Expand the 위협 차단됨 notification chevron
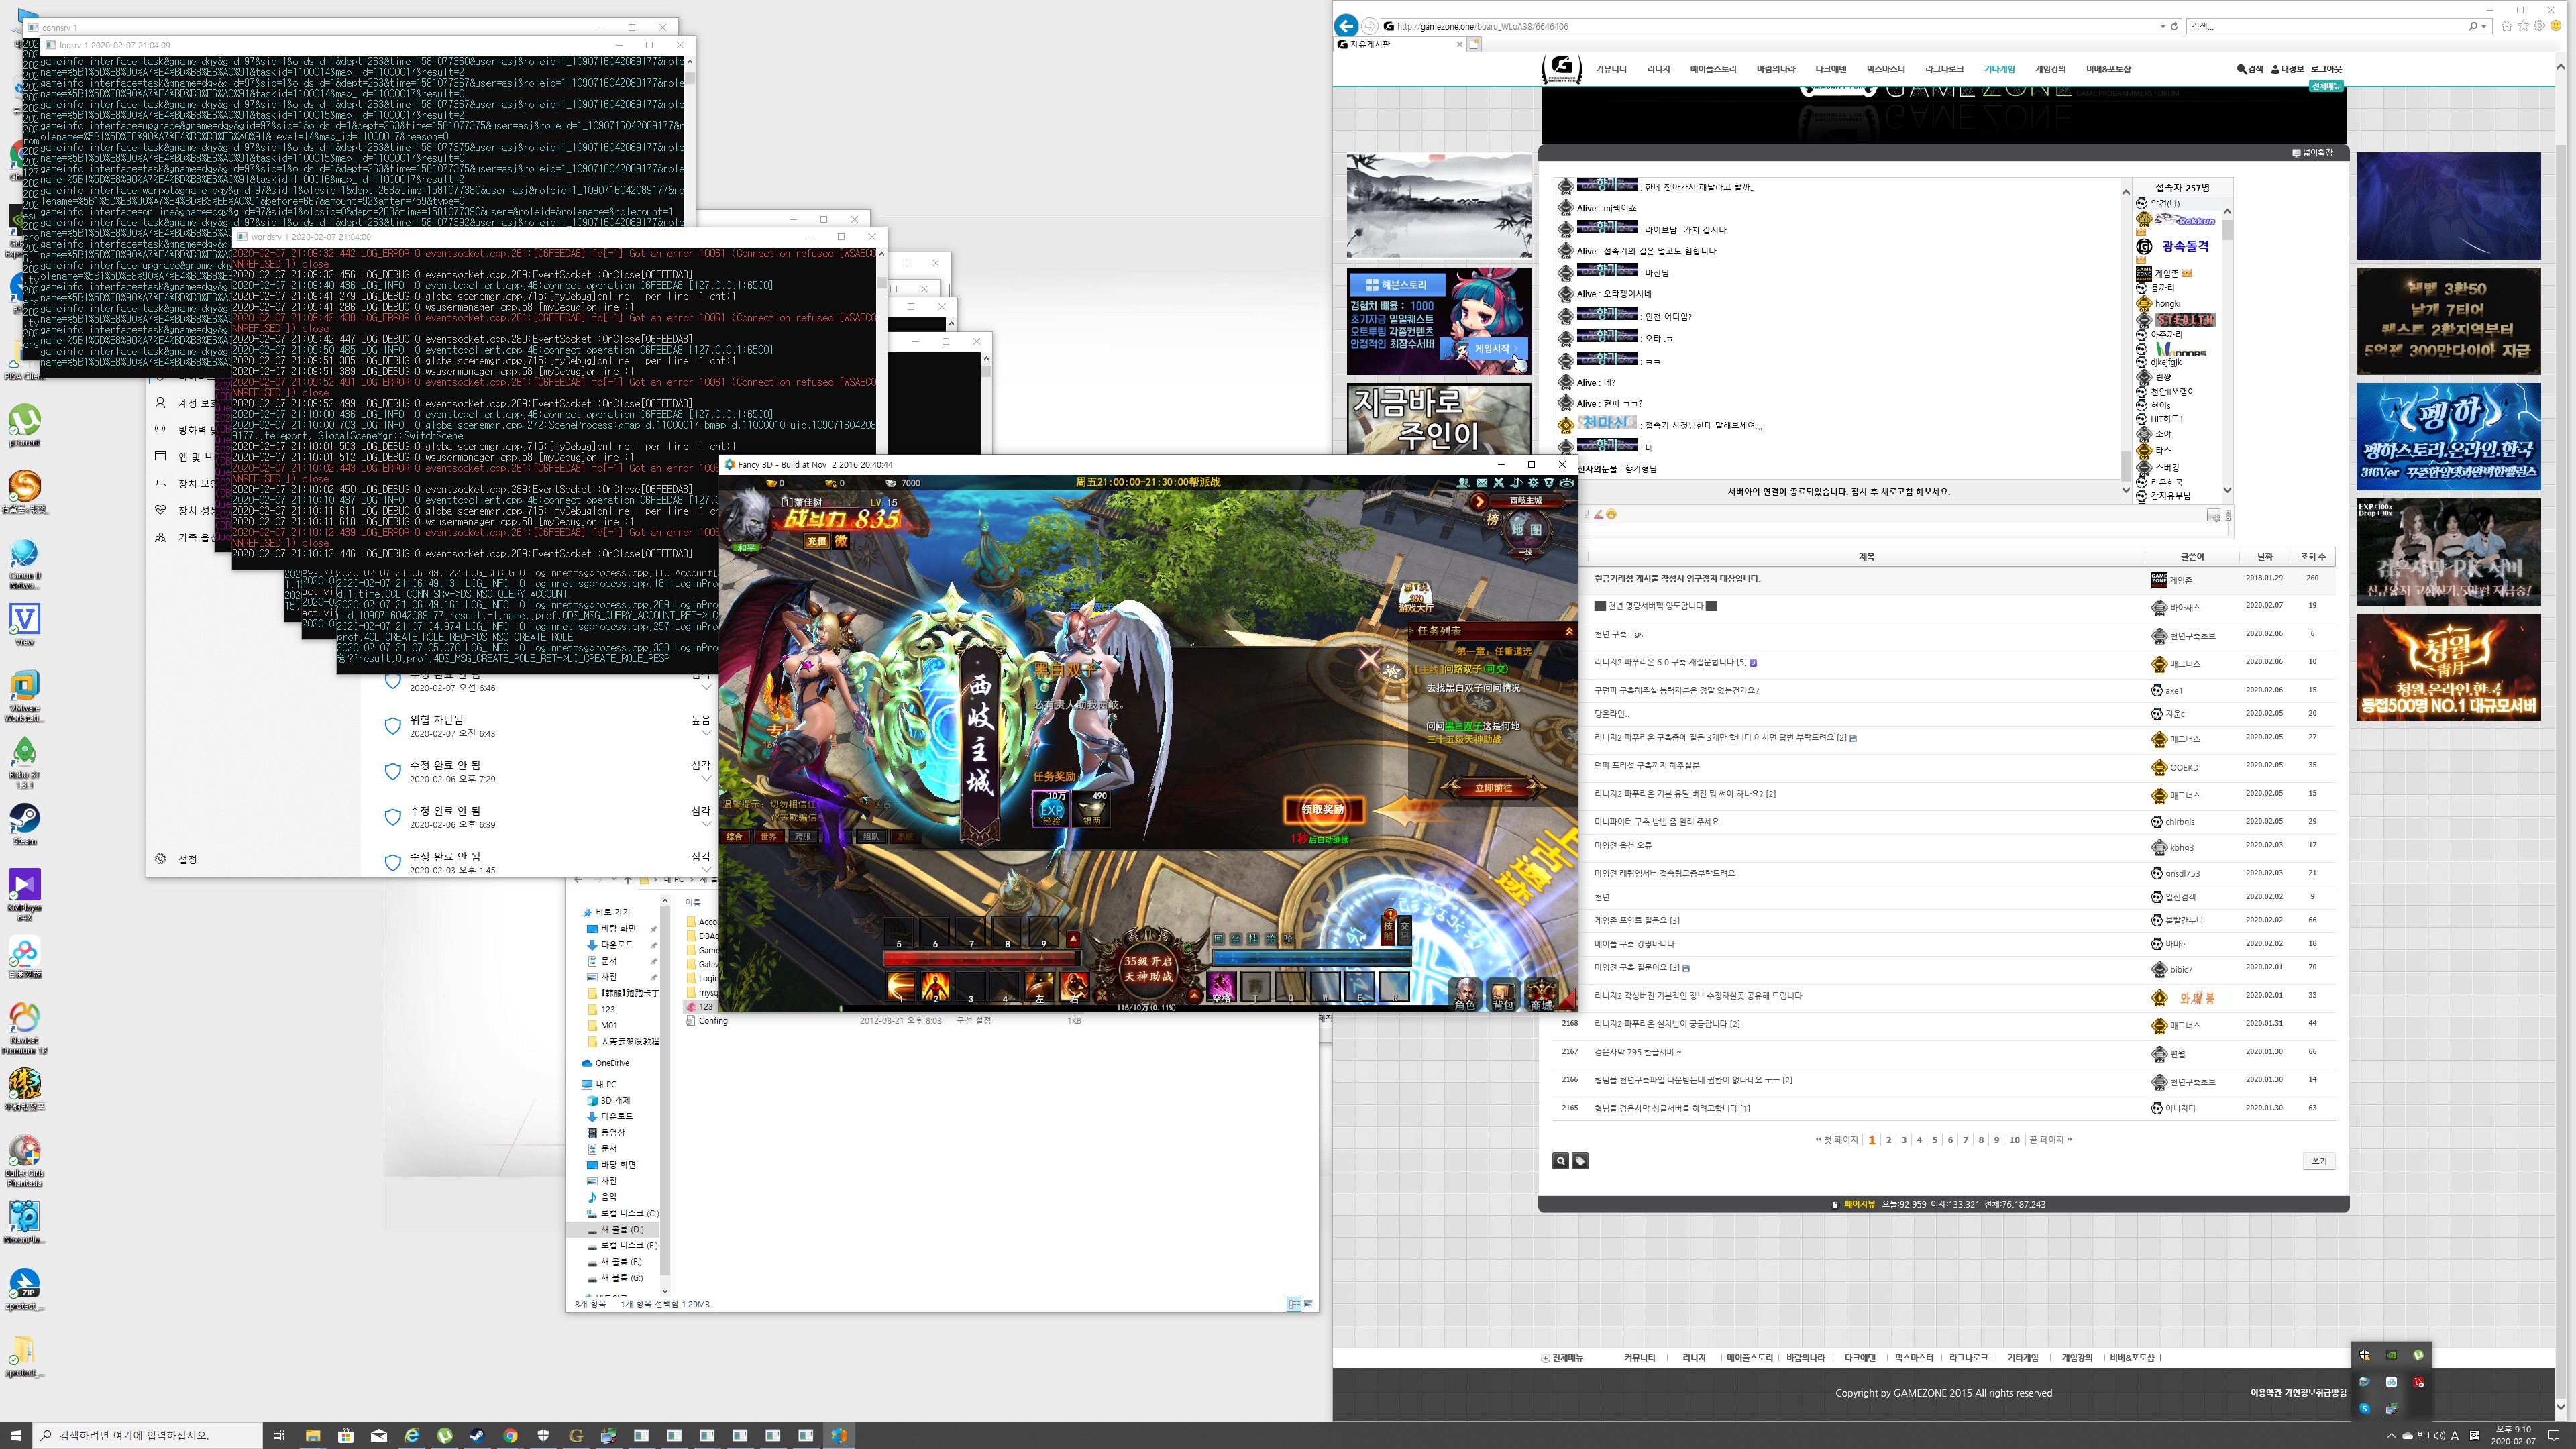Screen dimensions: 2576x1449 click(x=706, y=733)
